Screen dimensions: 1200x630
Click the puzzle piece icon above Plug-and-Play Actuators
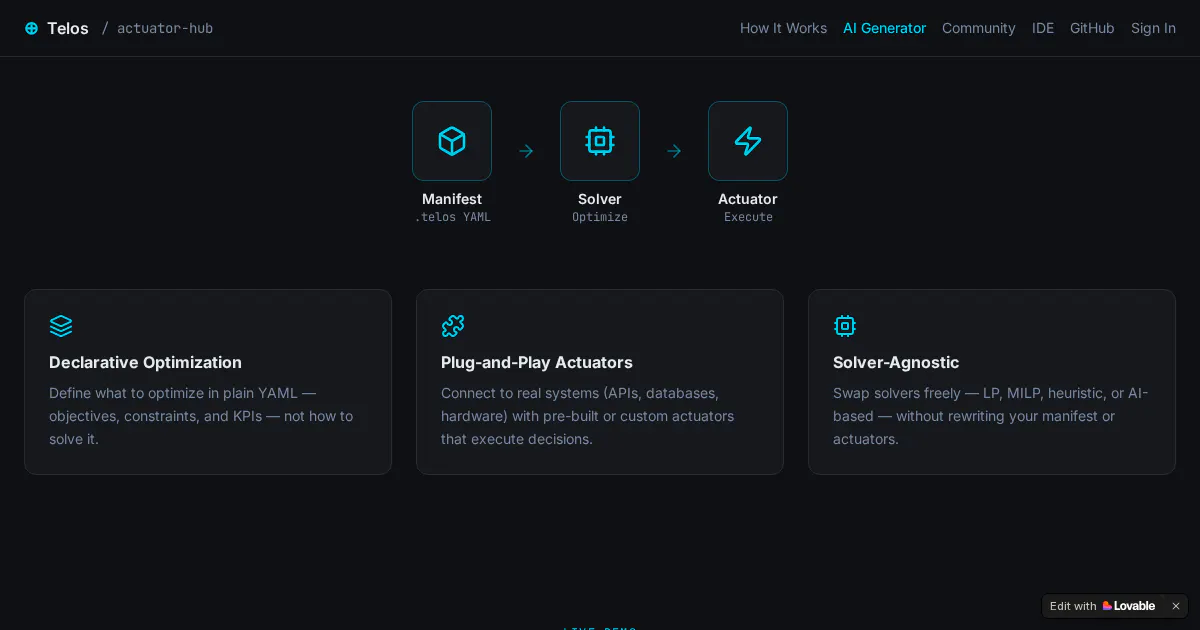[453, 326]
